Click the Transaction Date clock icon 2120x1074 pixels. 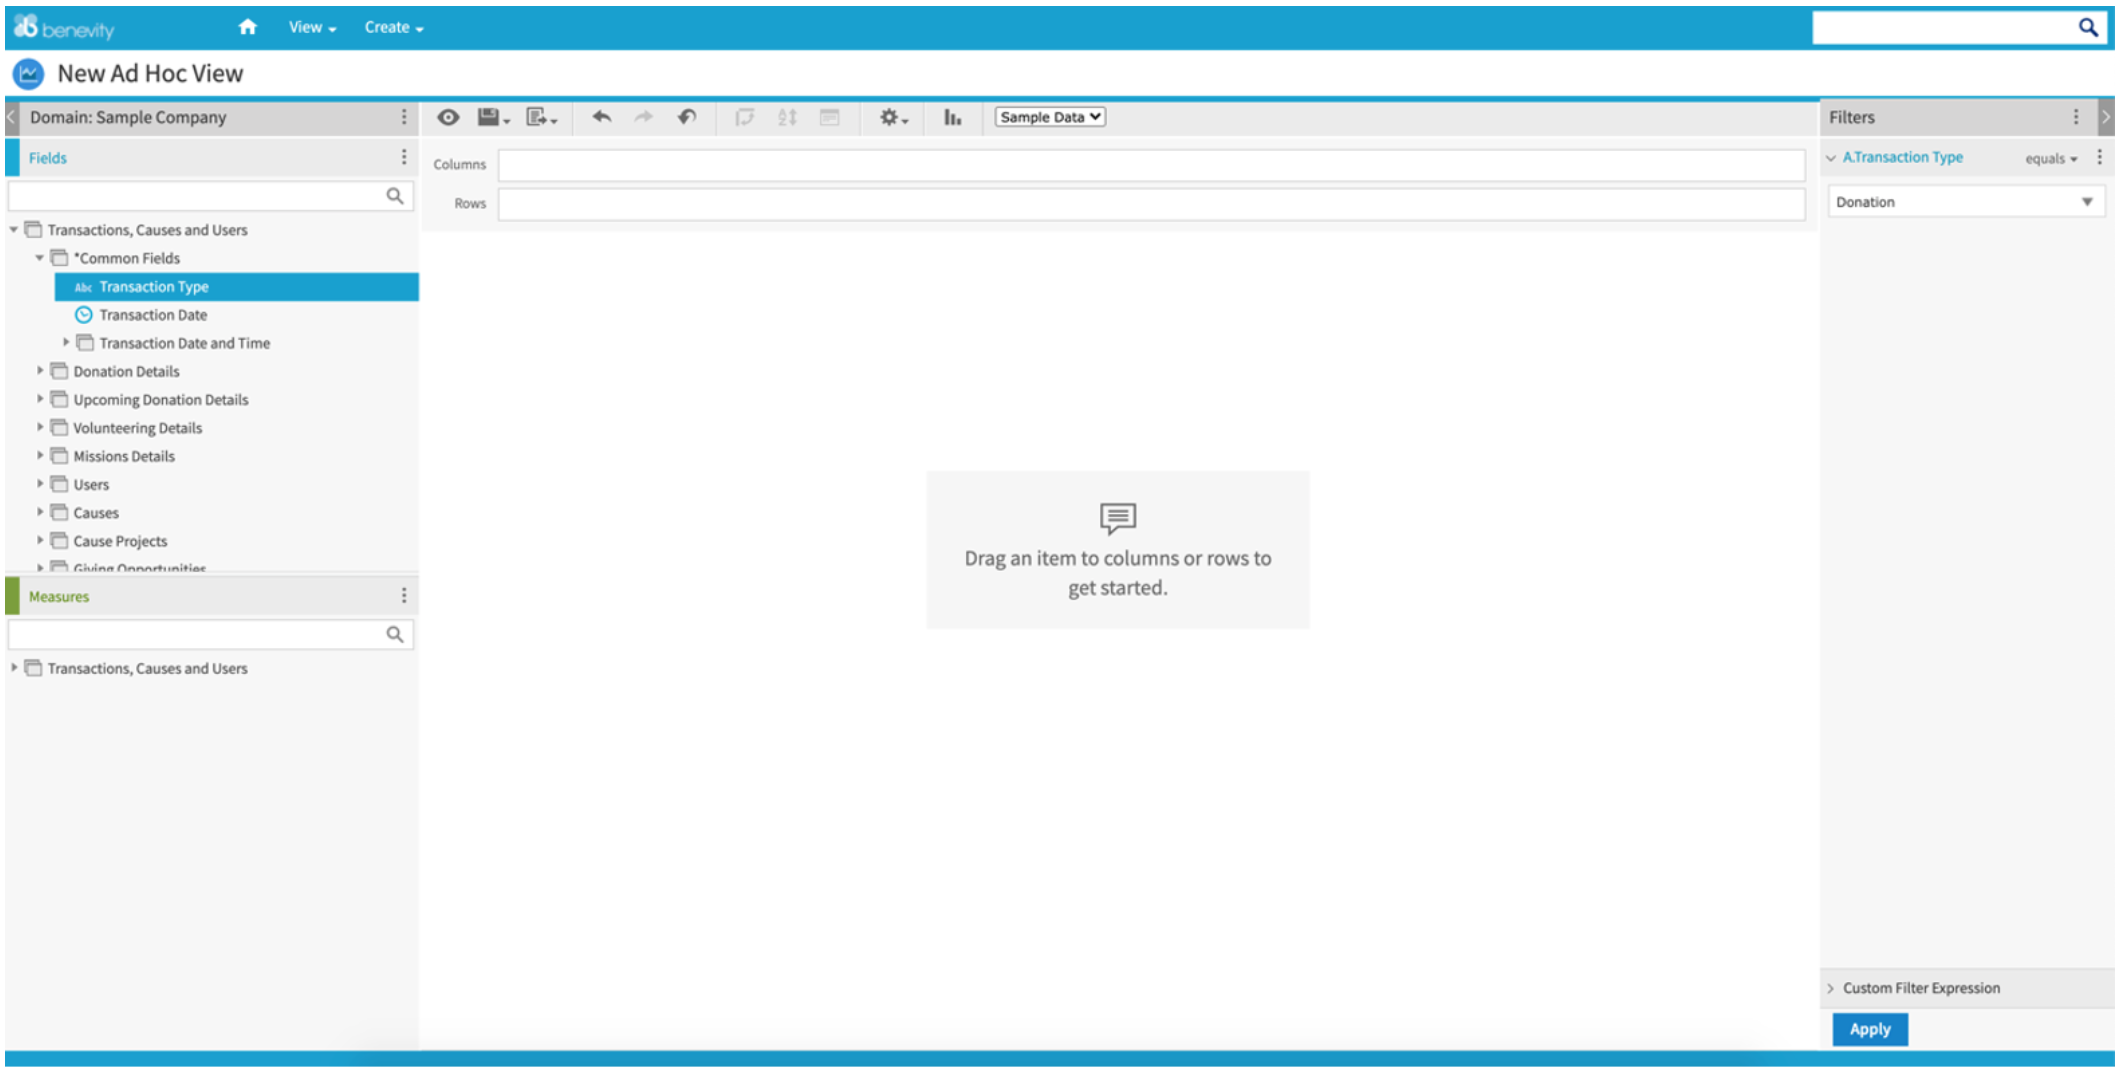pos(84,314)
